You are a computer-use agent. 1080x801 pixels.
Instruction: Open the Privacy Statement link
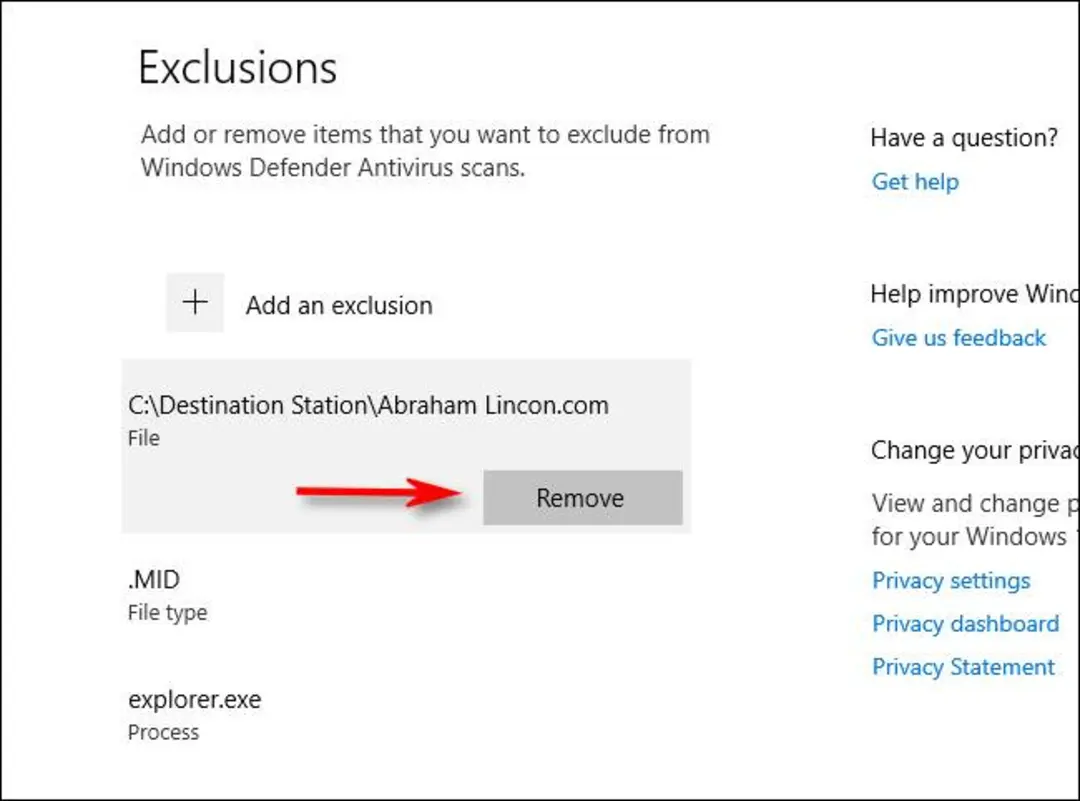click(963, 667)
